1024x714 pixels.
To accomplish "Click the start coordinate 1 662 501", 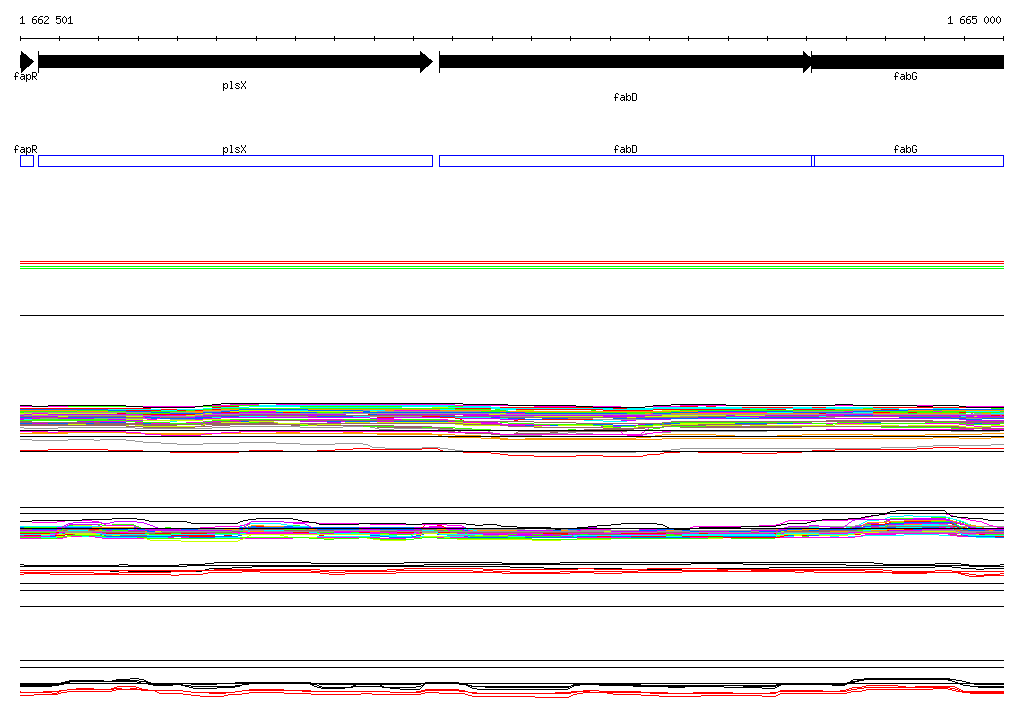I will pos(46,20).
